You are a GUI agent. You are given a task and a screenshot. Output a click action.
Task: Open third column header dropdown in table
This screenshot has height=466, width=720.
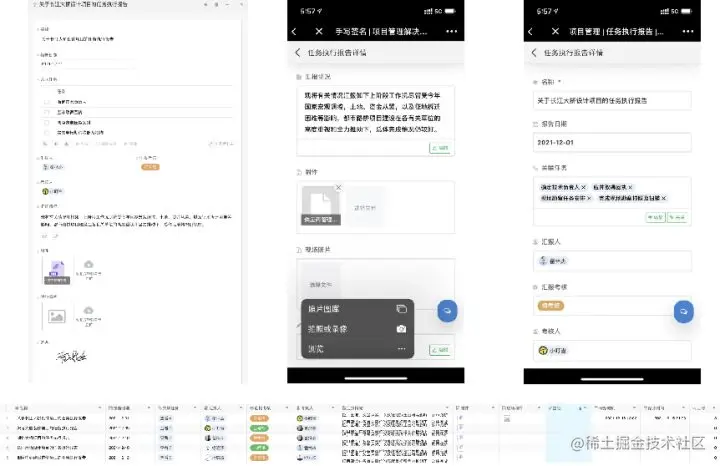coord(195,408)
